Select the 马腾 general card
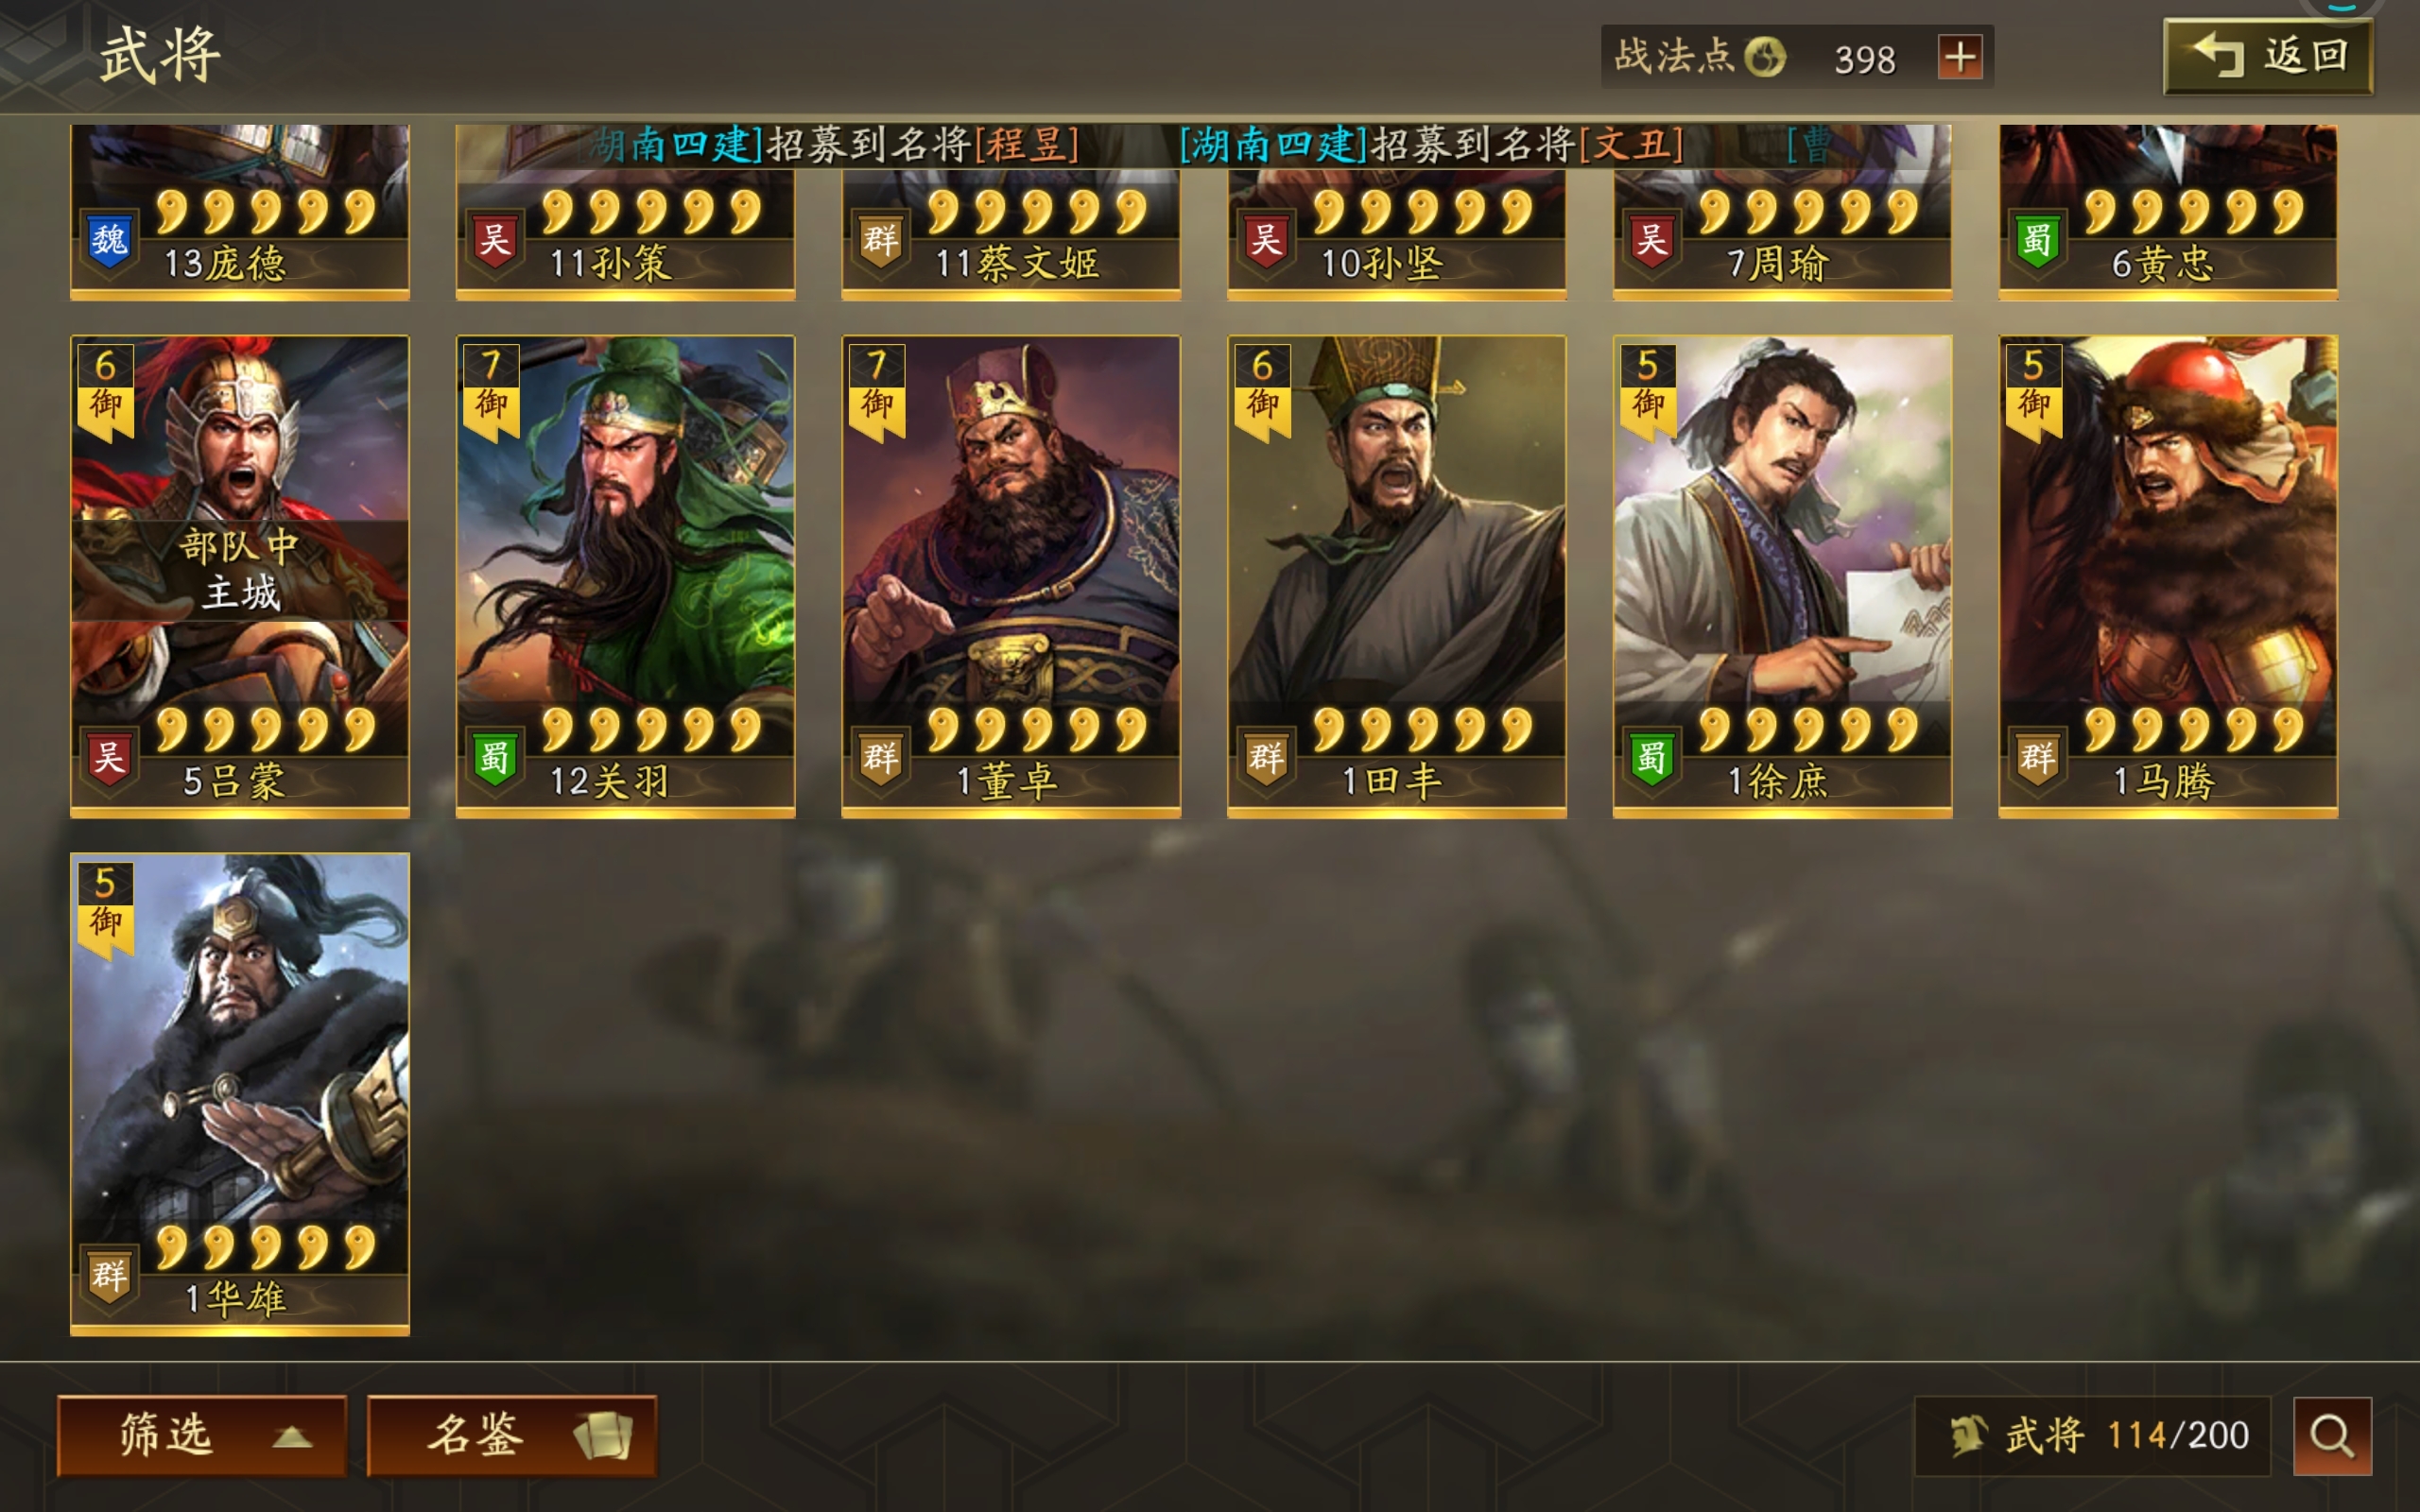The width and height of the screenshot is (2420, 1512). [x=2168, y=576]
